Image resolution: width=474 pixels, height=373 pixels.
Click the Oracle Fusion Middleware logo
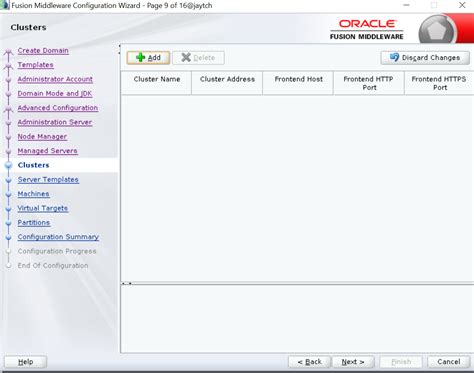(366, 29)
